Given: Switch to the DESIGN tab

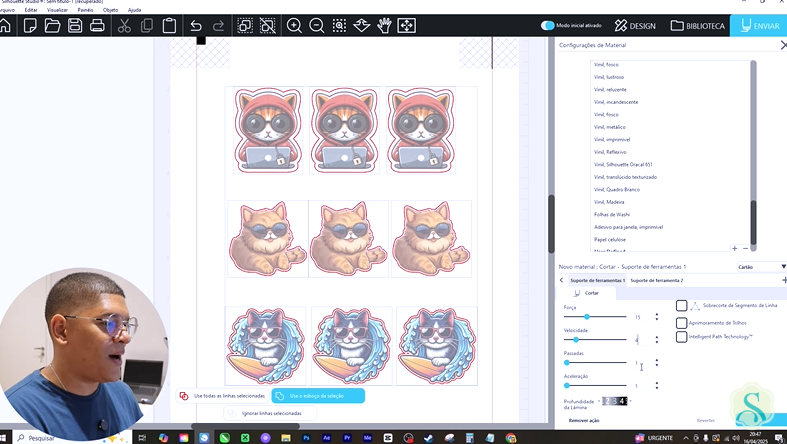Looking at the screenshot, I should tap(635, 26).
